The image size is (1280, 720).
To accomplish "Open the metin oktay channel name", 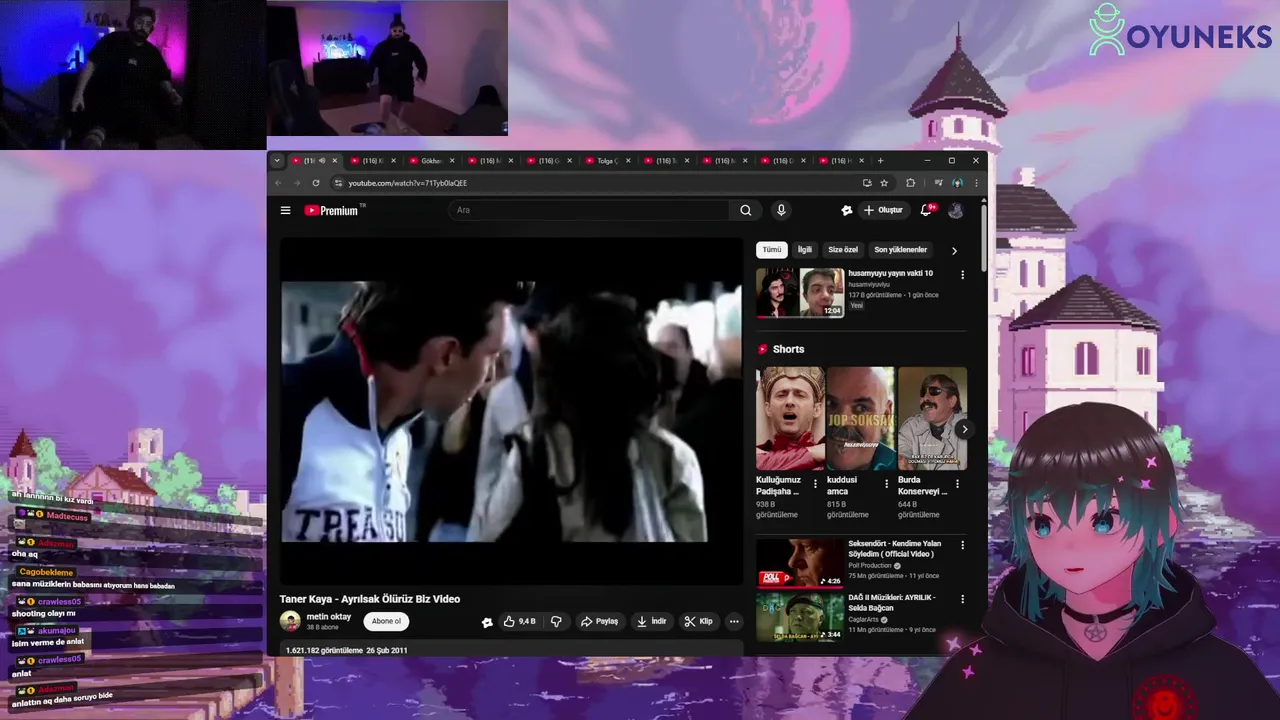I will (329, 617).
